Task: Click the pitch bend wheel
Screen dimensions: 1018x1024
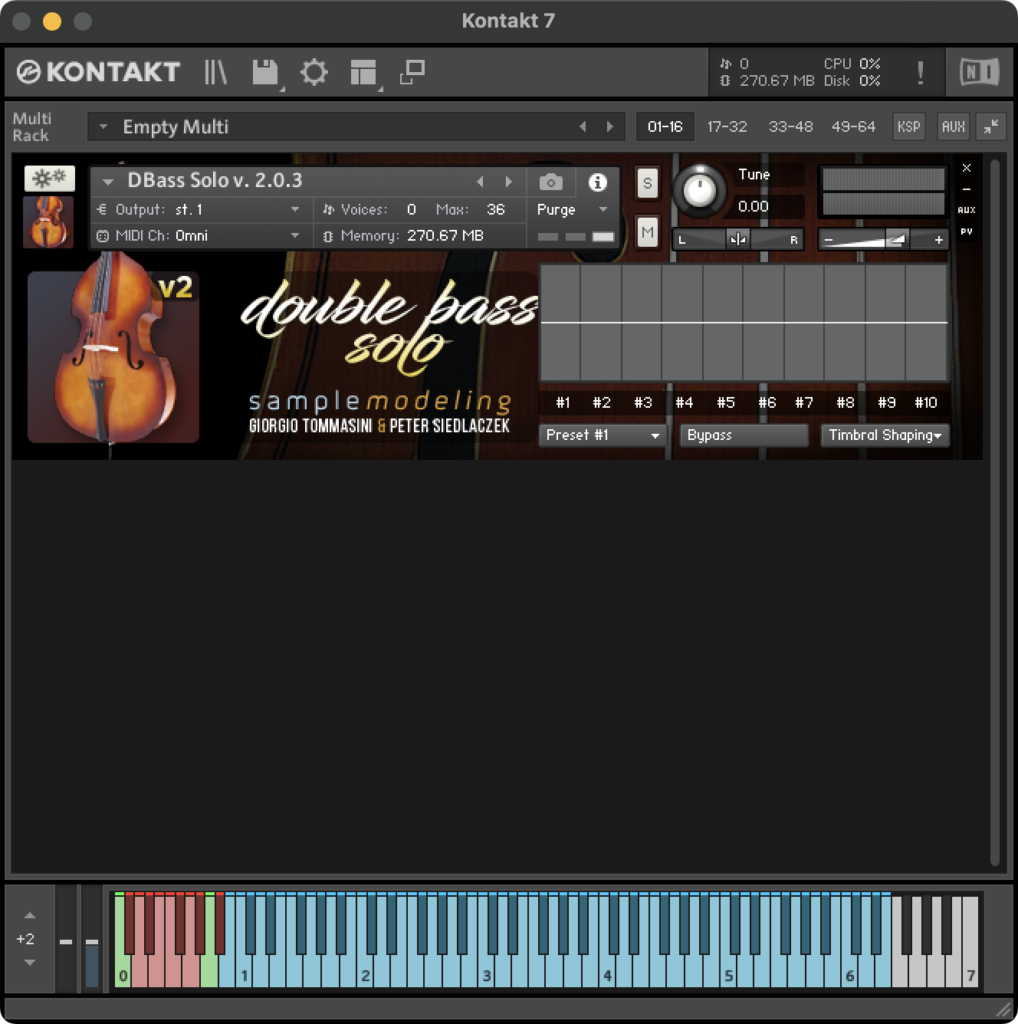Action: point(66,939)
